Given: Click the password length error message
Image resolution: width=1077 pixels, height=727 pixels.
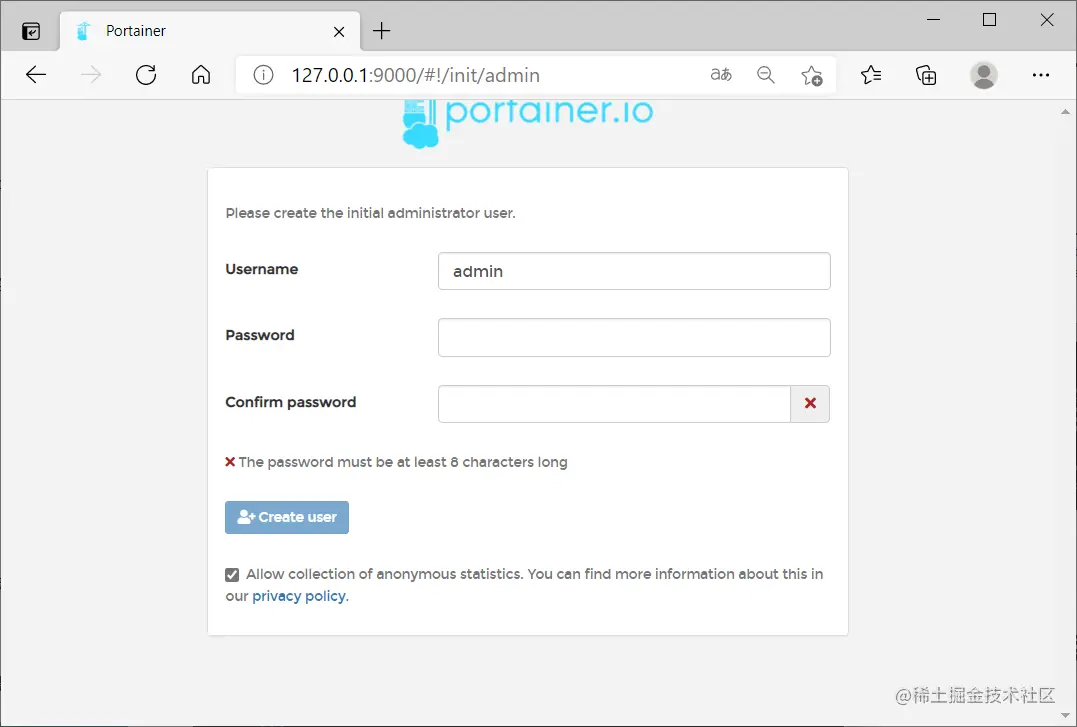Looking at the screenshot, I should (x=396, y=462).
